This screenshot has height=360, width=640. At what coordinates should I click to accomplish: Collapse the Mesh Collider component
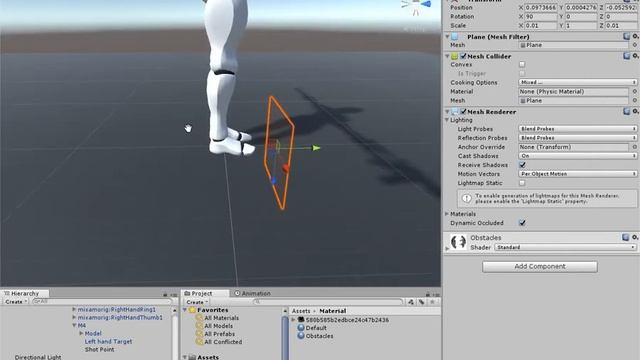(x=447, y=56)
